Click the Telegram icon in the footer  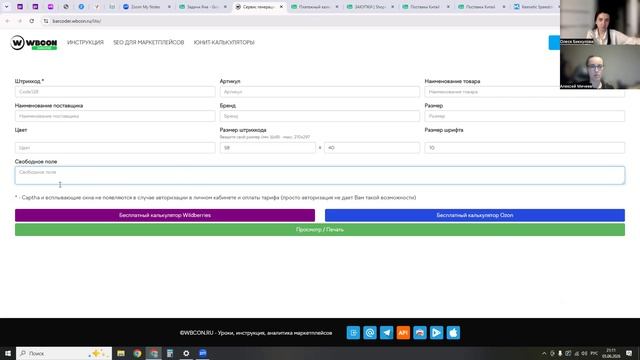click(x=387, y=333)
